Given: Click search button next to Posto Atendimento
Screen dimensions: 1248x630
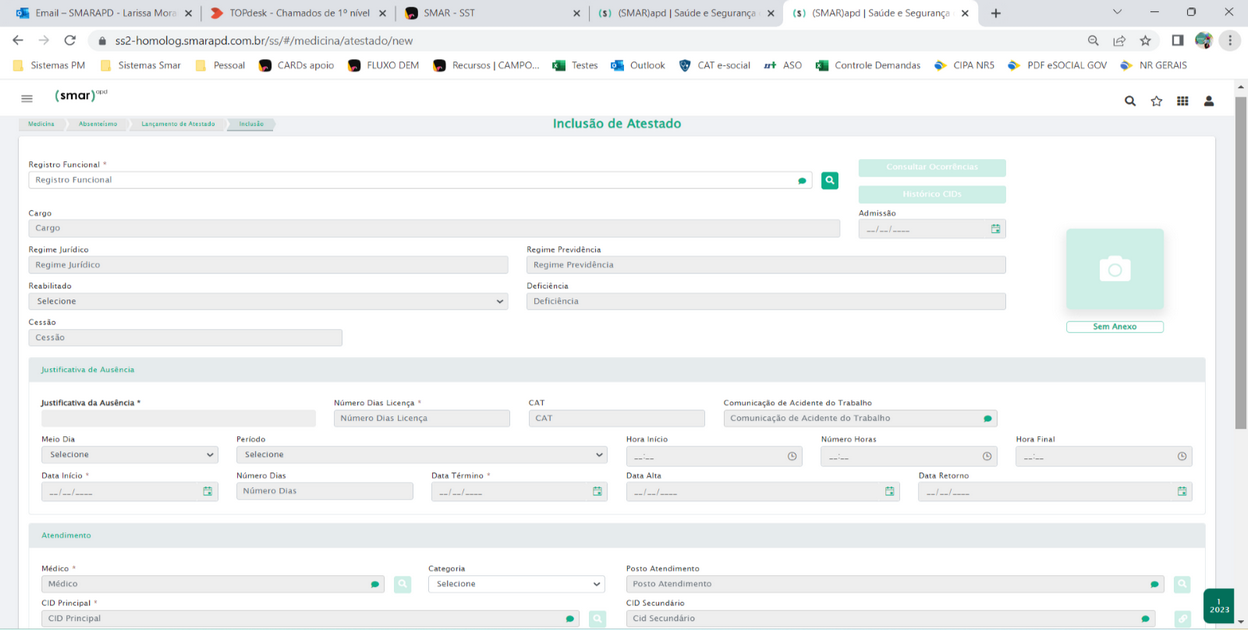Looking at the screenshot, I should point(1182,584).
